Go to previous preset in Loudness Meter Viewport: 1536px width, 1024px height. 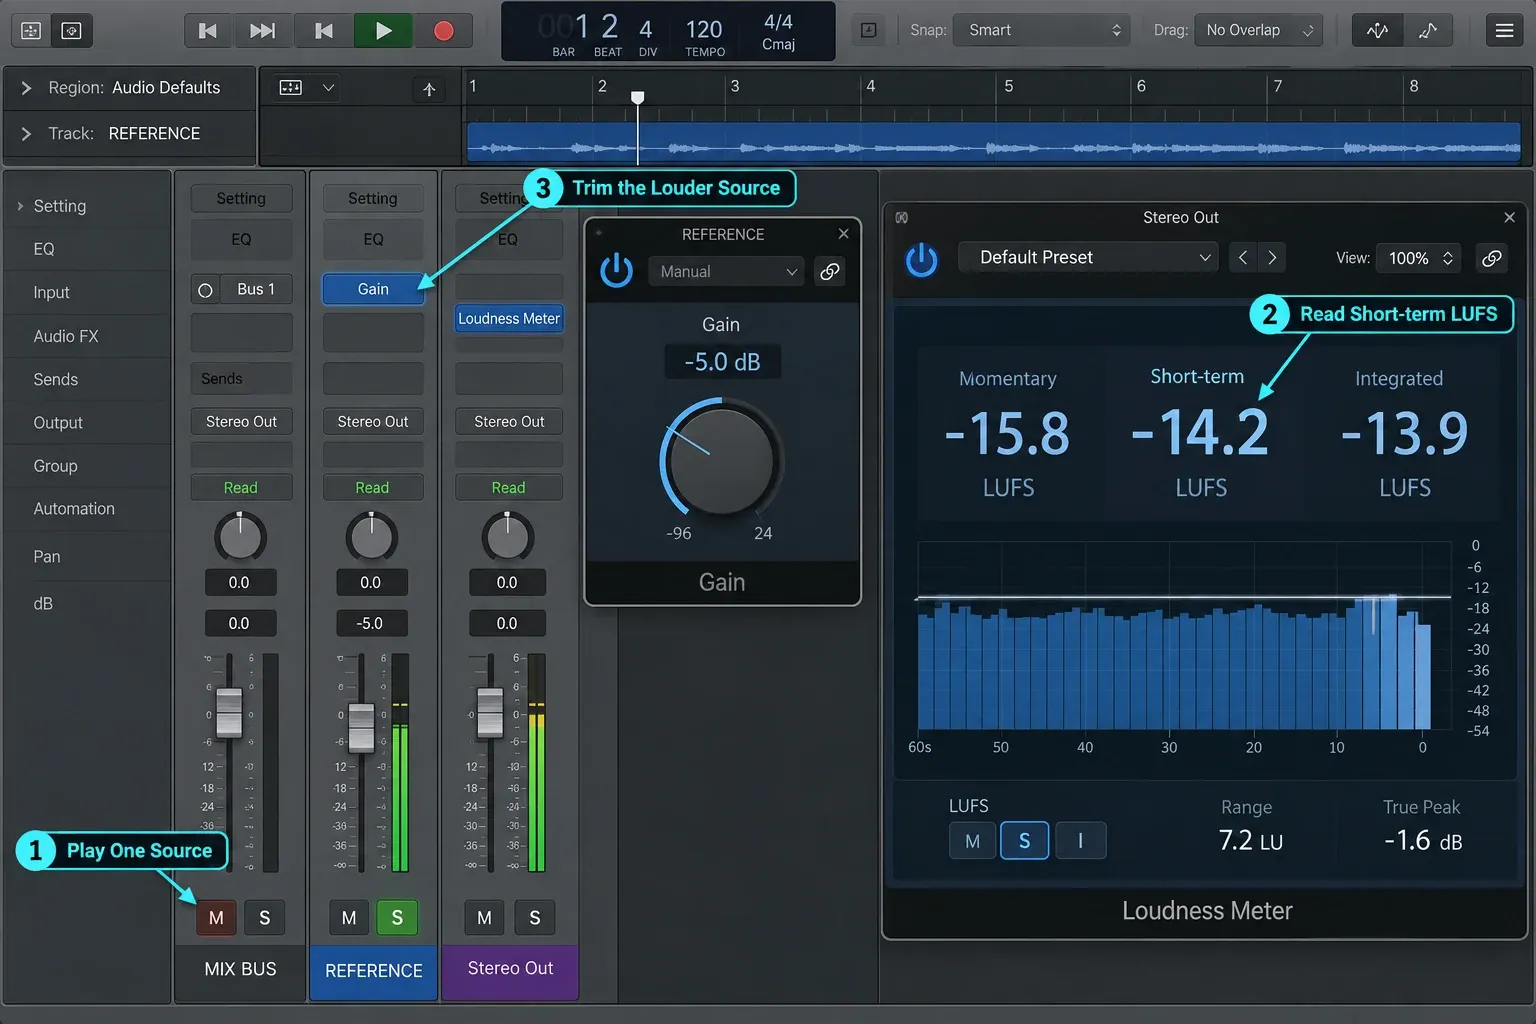click(1243, 258)
